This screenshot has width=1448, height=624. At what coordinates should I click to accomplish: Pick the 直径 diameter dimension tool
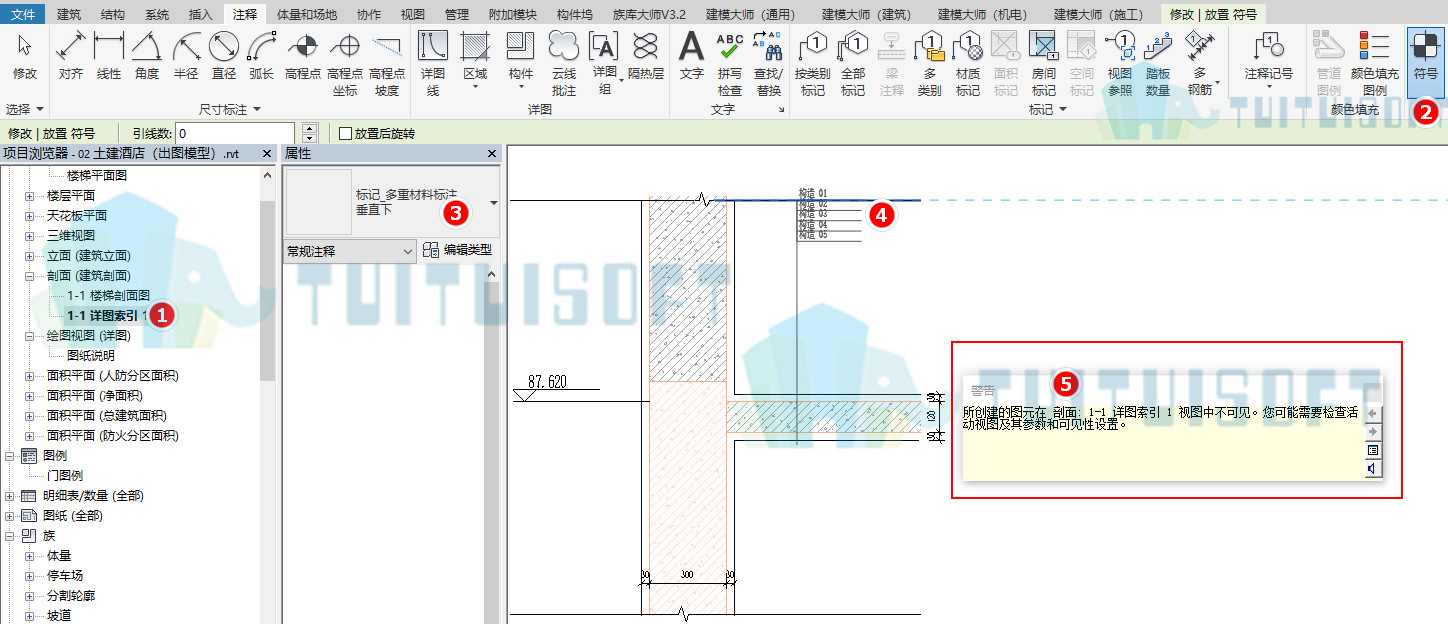click(224, 56)
